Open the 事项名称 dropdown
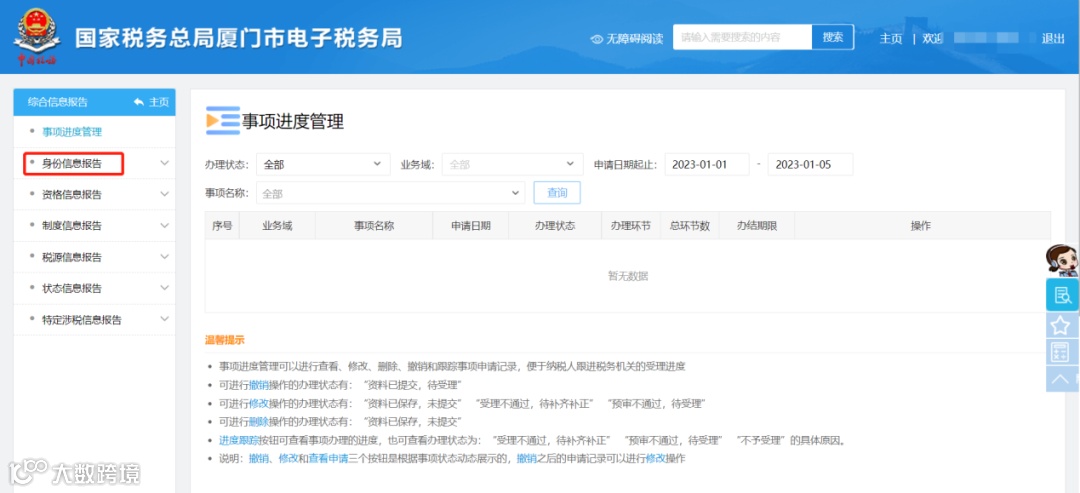1080x493 pixels. (x=391, y=193)
